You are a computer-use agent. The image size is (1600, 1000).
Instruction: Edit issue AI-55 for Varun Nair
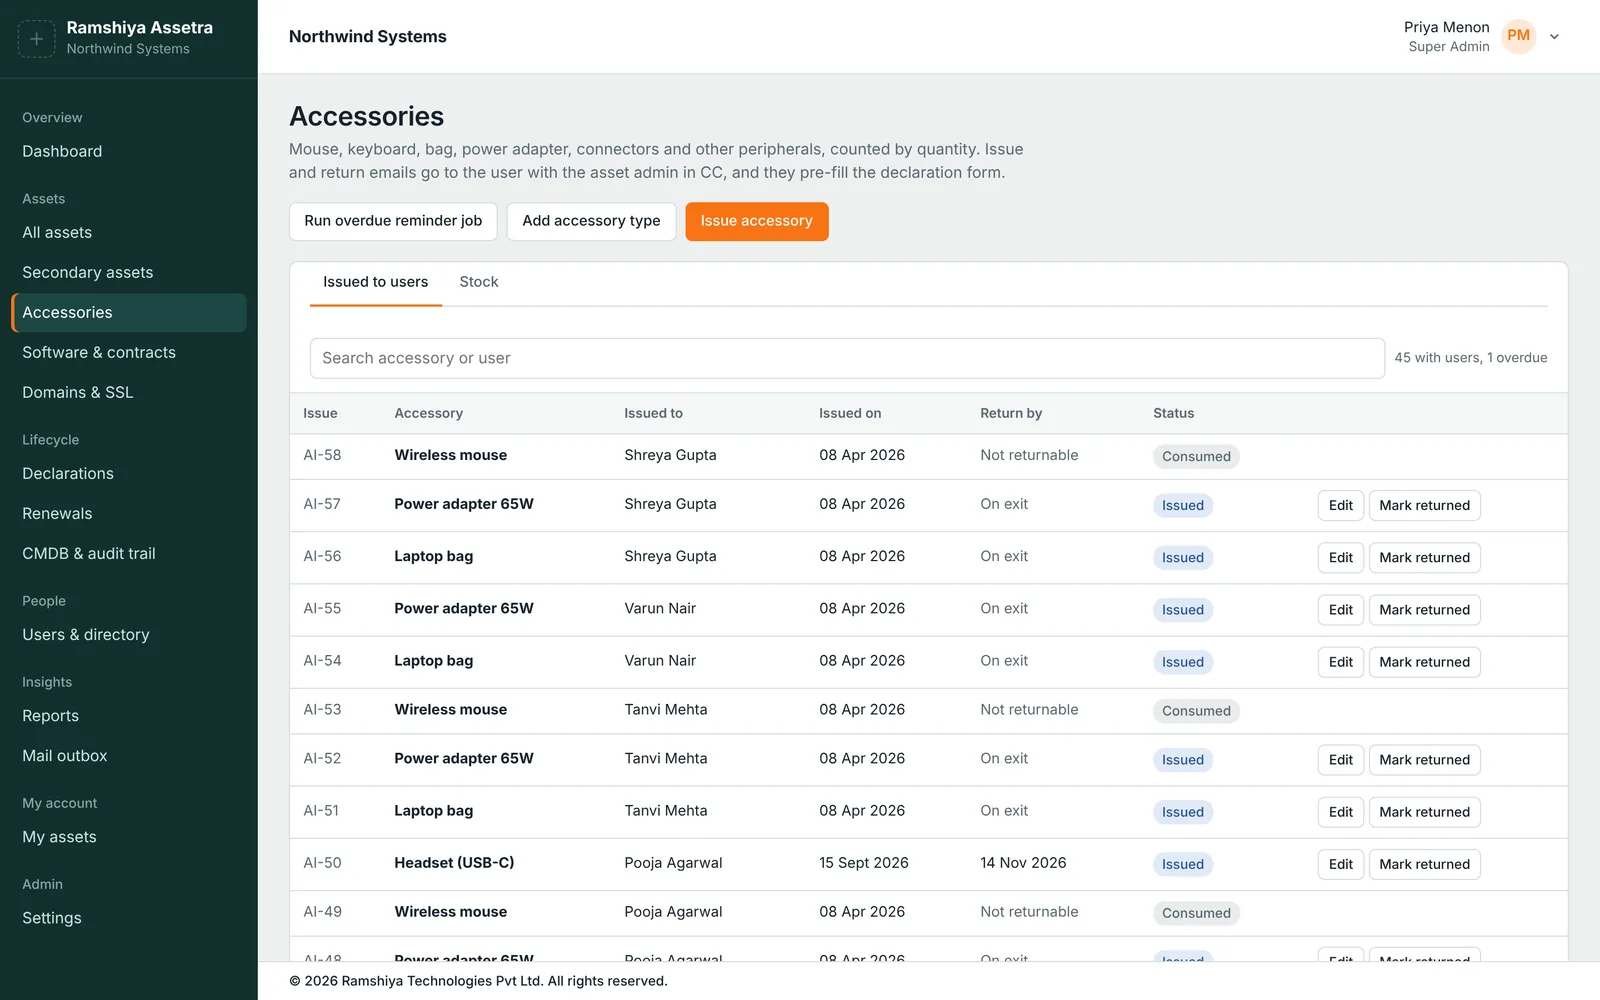tap(1341, 609)
